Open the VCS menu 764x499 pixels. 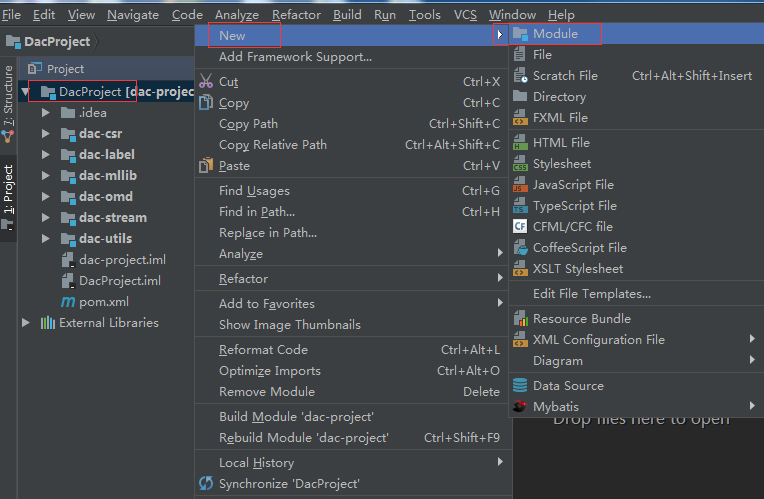click(465, 15)
